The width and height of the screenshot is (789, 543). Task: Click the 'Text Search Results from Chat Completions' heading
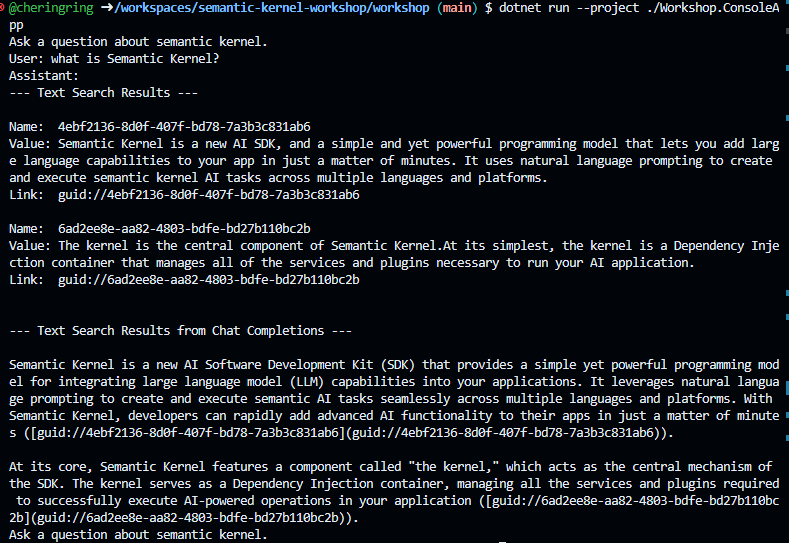tap(180, 331)
